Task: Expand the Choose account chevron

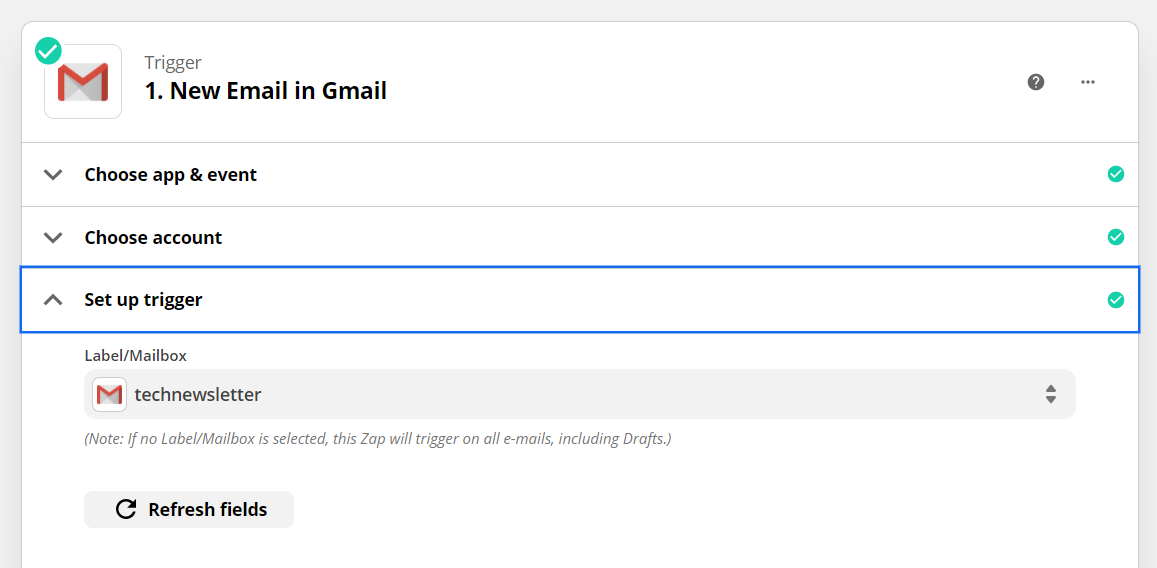Action: pyautogui.click(x=54, y=238)
